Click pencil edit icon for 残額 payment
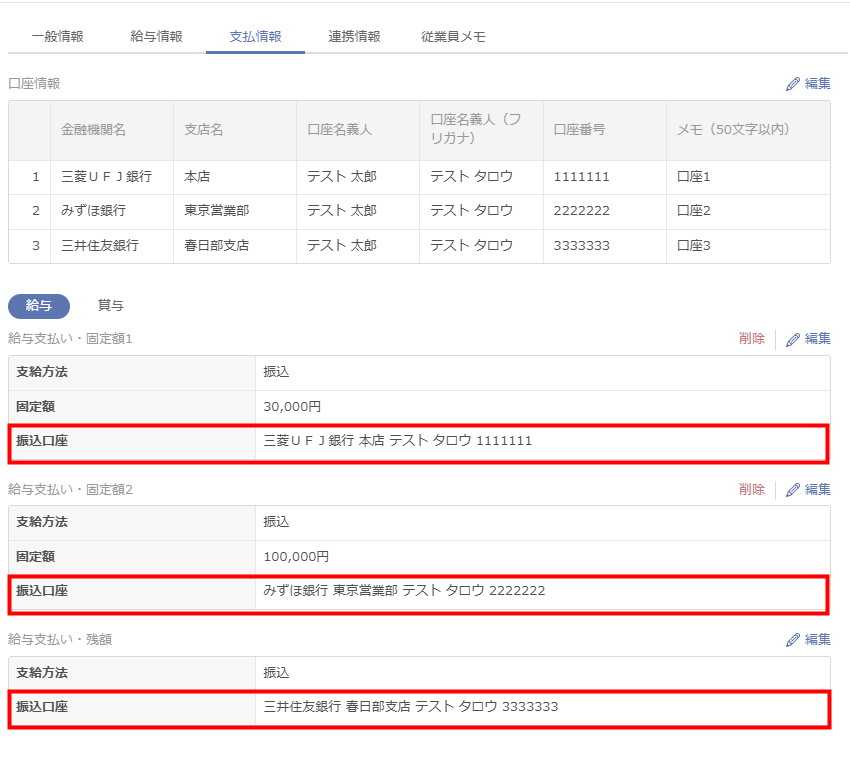 tap(794, 639)
